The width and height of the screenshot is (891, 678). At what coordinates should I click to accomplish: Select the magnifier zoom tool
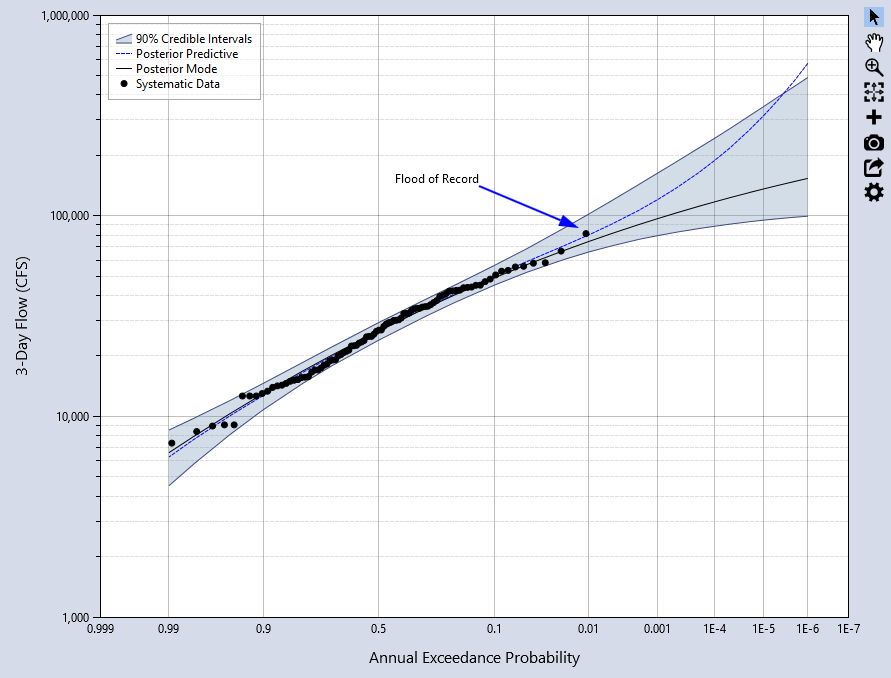tap(873, 66)
